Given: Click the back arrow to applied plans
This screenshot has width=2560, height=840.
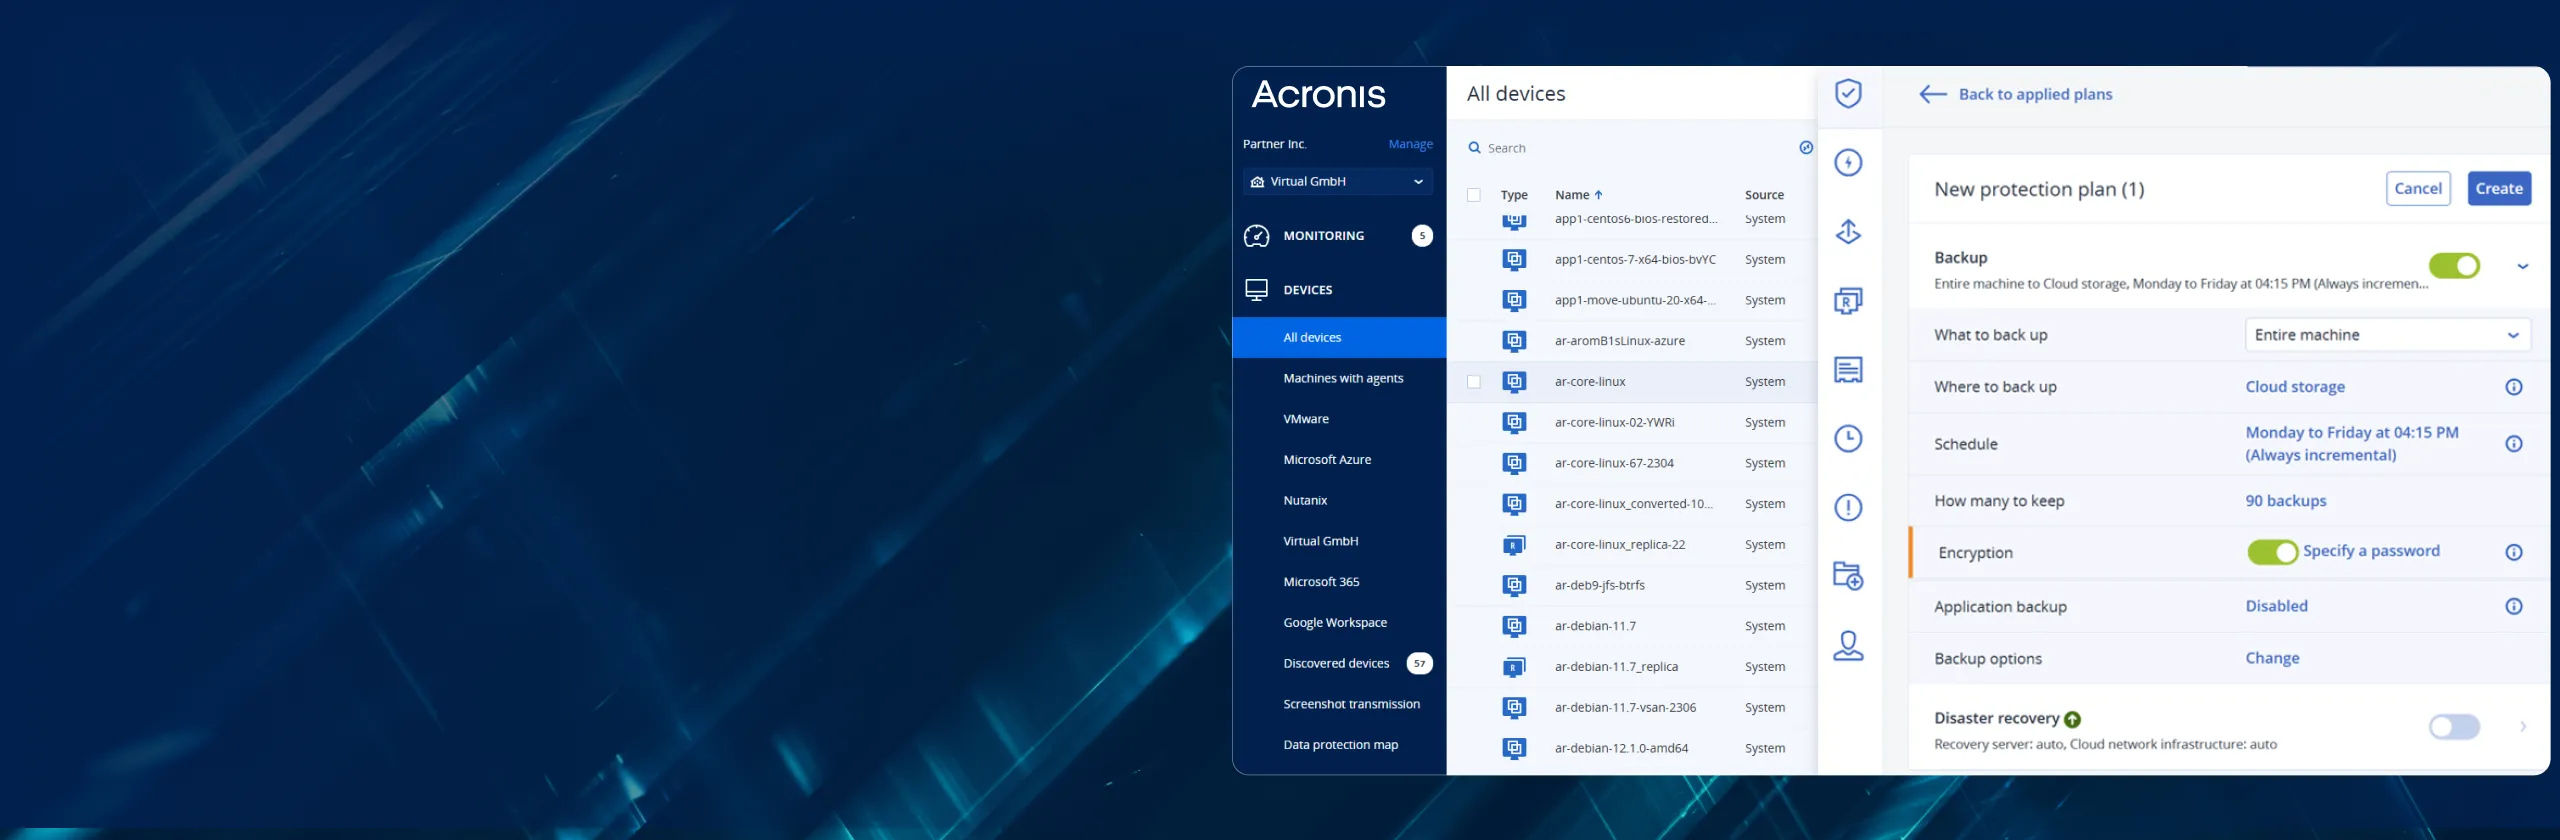Looking at the screenshot, I should (1932, 94).
